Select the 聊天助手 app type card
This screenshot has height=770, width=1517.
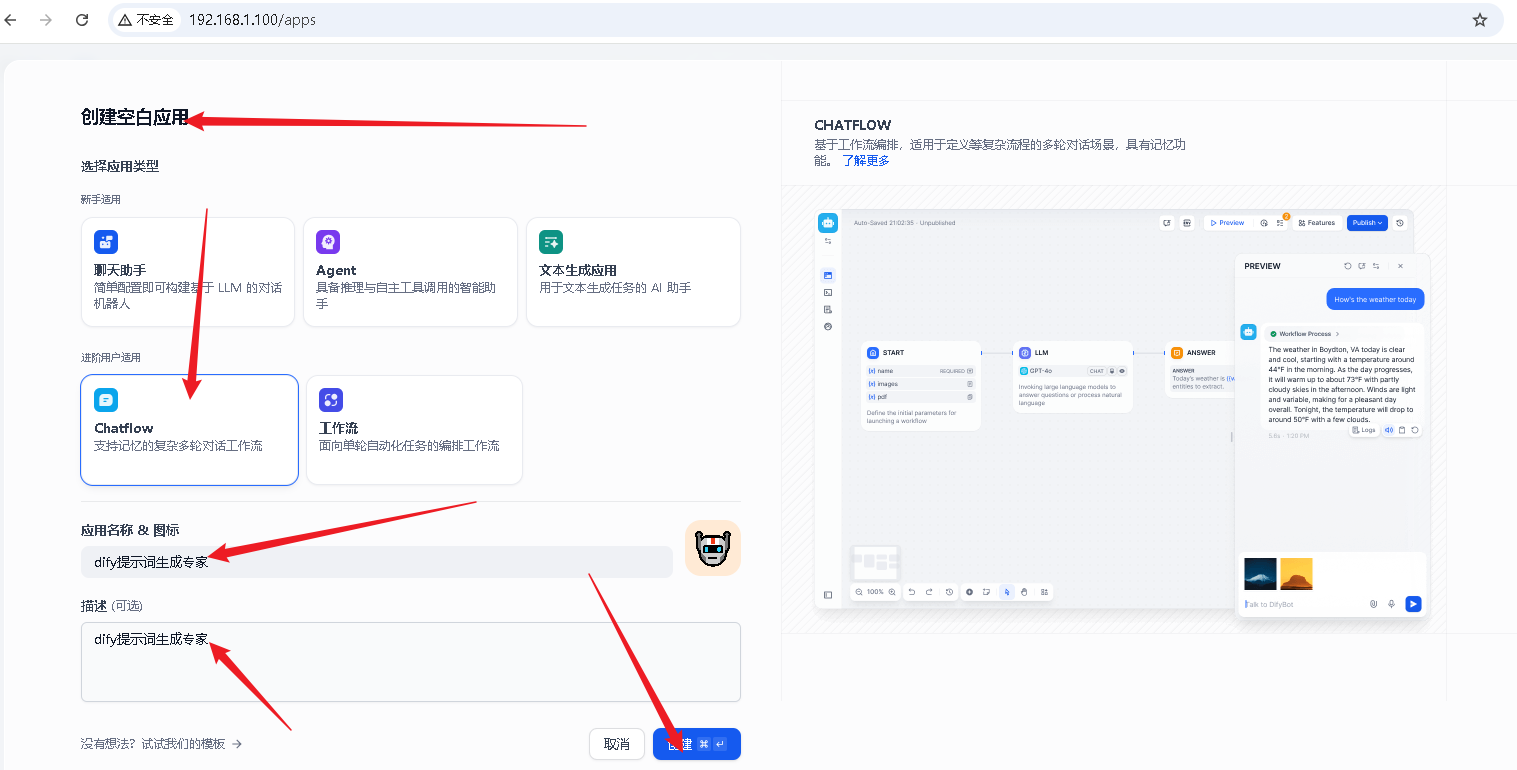tap(188, 272)
